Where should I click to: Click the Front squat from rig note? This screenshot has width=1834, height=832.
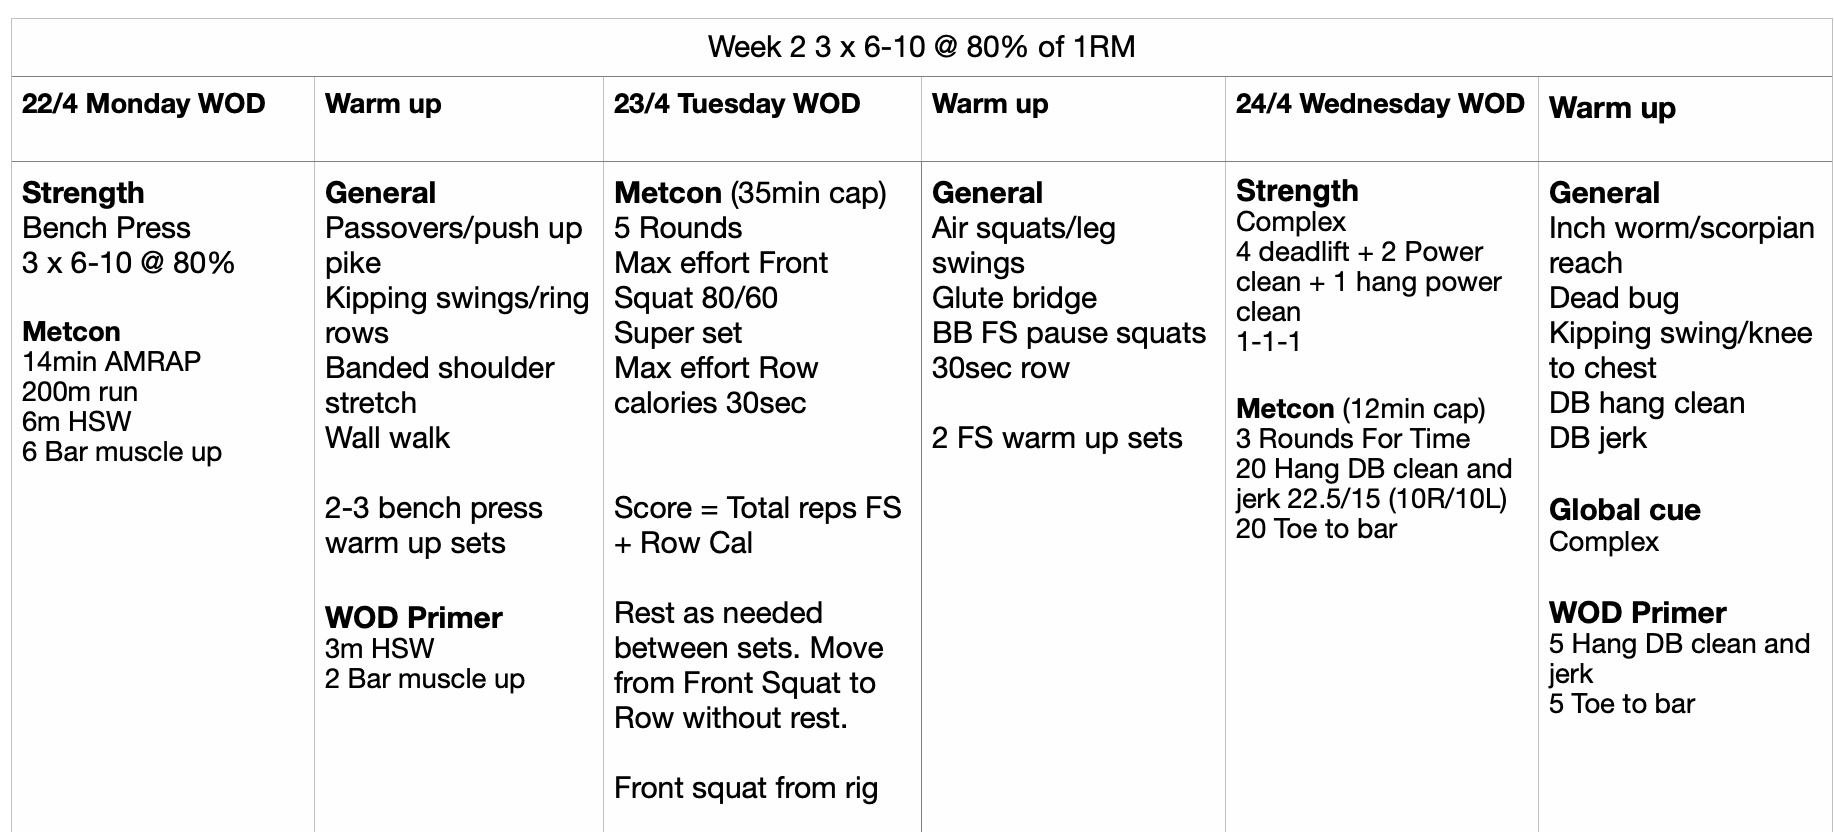click(x=746, y=788)
